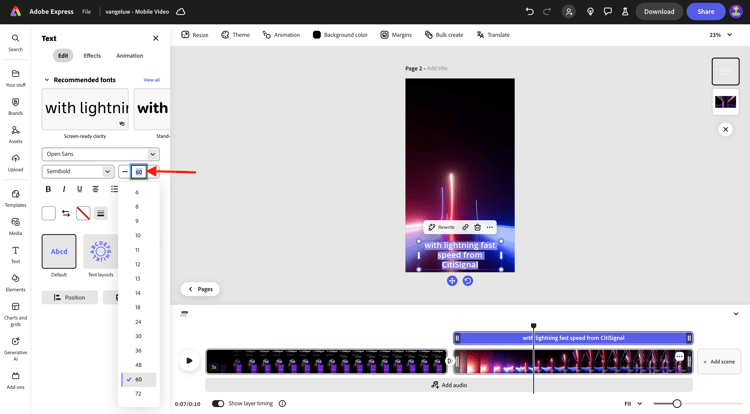Select the second page thumbnail

(x=725, y=101)
